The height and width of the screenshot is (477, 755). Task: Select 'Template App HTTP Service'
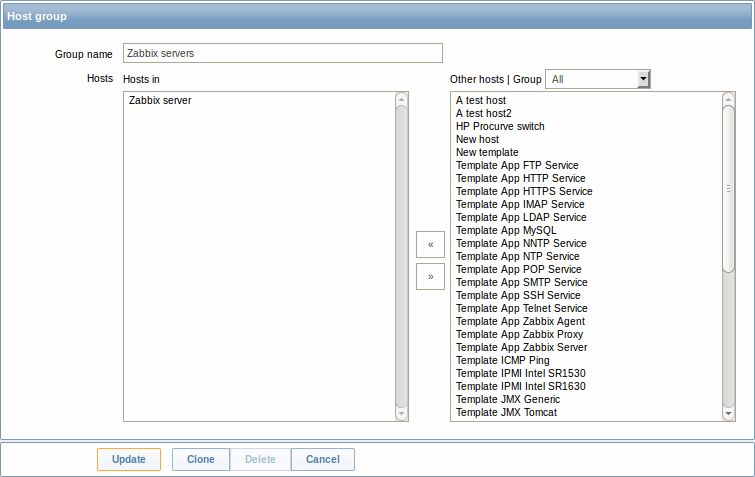[x=521, y=178]
